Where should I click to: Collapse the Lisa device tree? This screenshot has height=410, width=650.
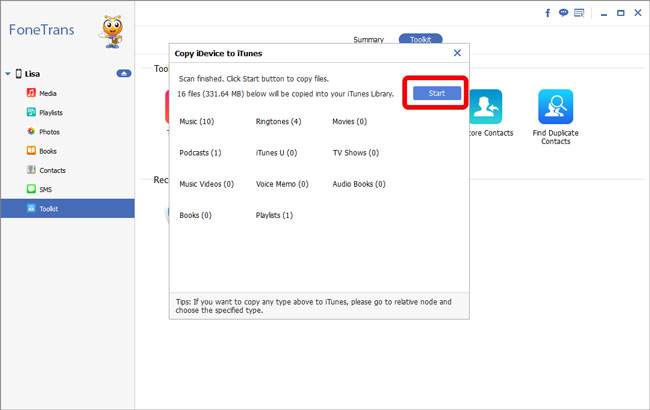coord(7,74)
